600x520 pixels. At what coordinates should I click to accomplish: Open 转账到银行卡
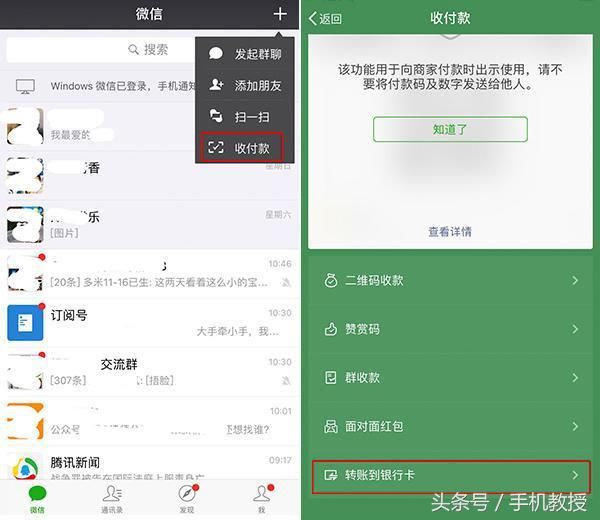451,476
